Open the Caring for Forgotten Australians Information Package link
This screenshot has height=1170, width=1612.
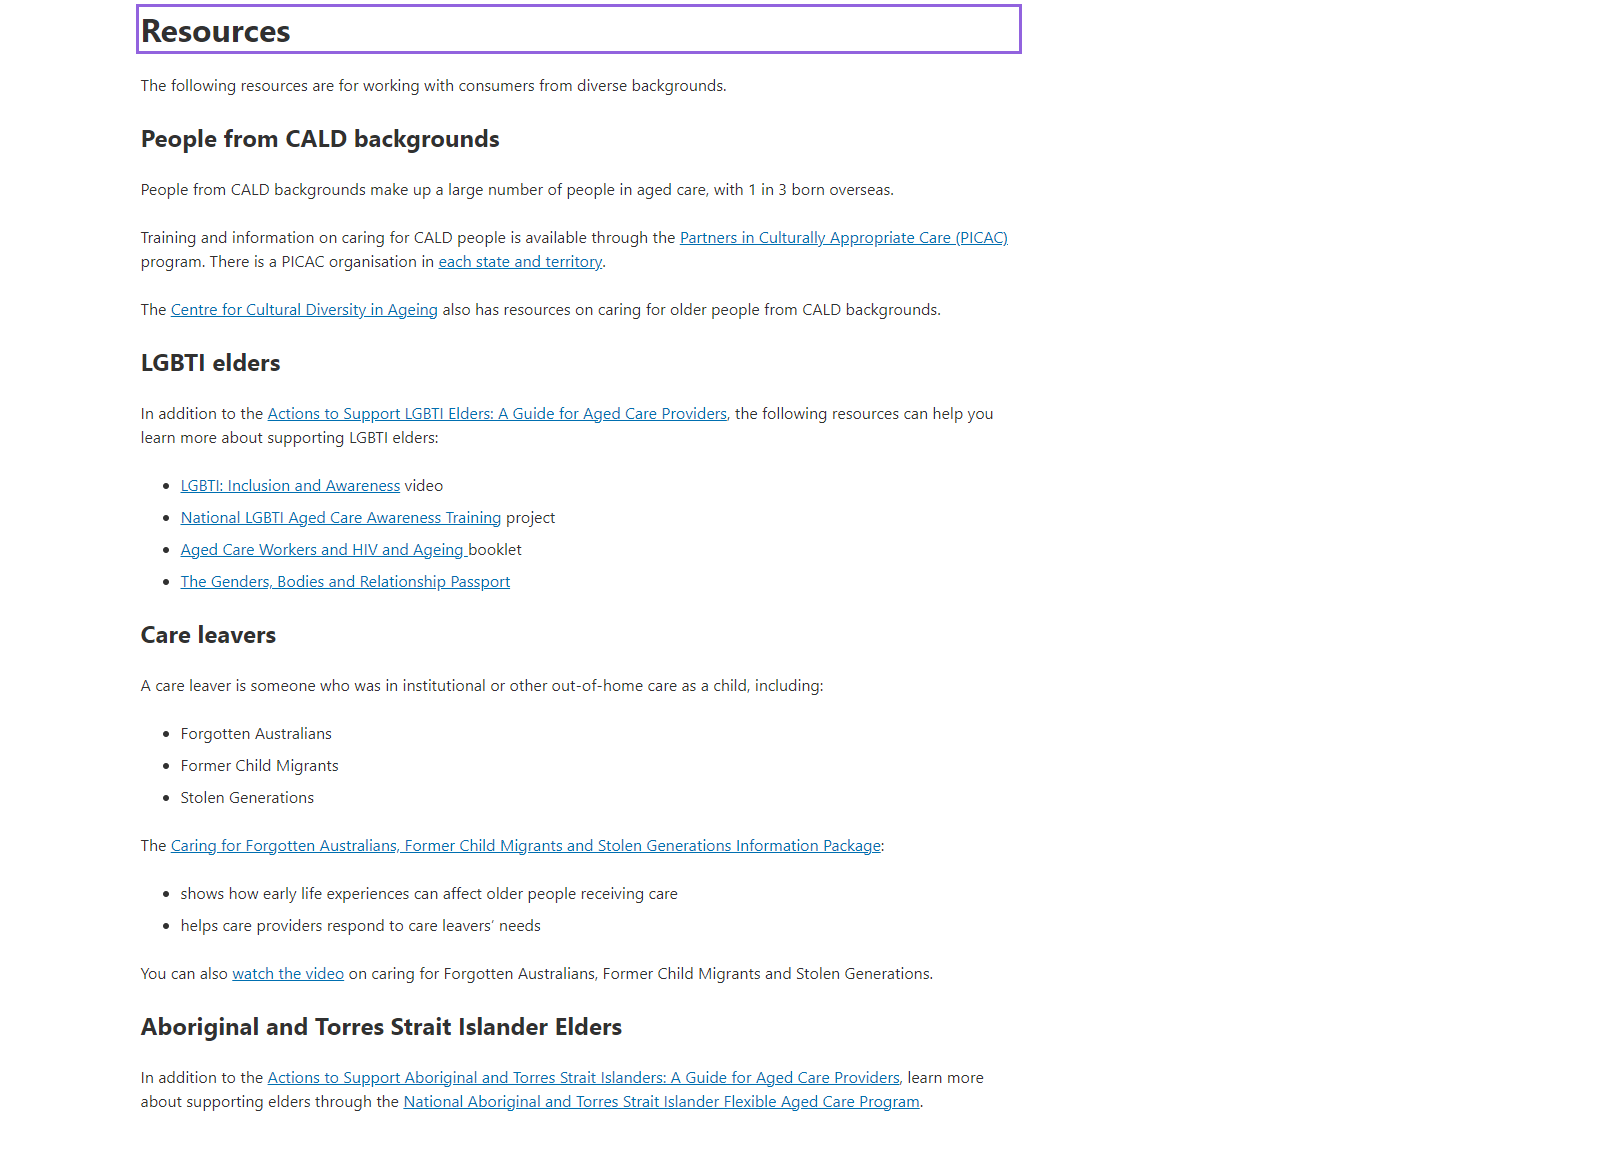point(525,846)
